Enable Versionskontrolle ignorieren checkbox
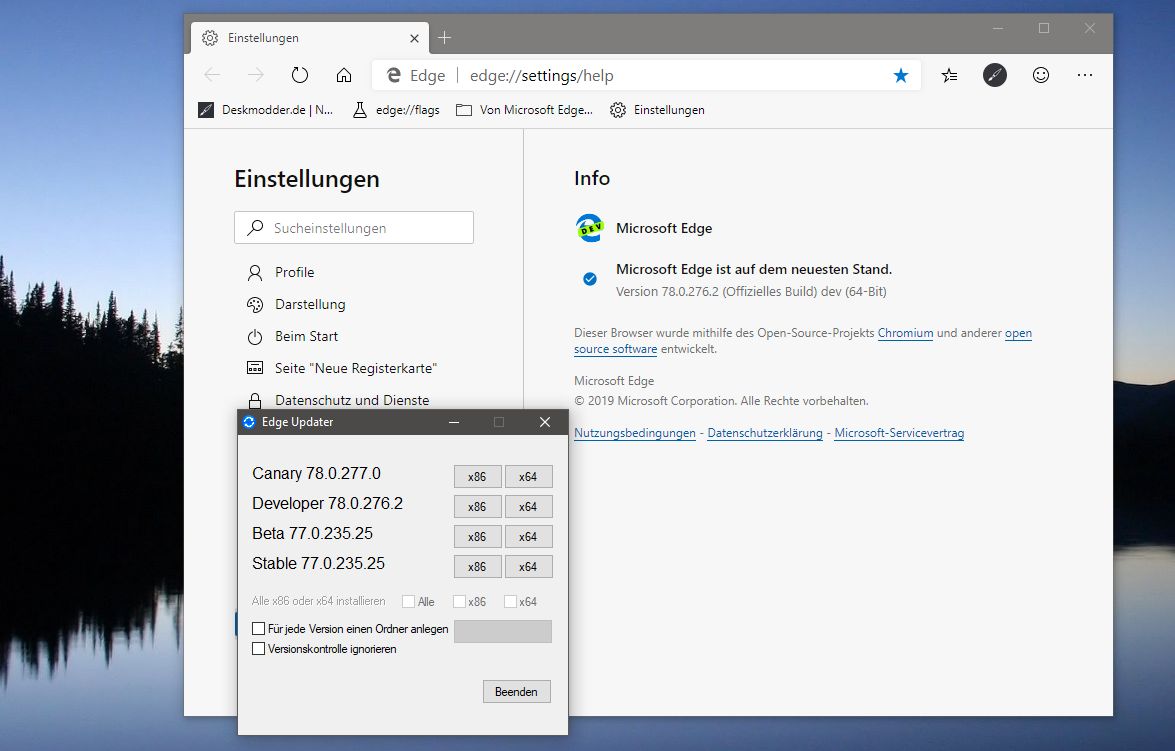Image resolution: width=1175 pixels, height=751 pixels. [259, 649]
